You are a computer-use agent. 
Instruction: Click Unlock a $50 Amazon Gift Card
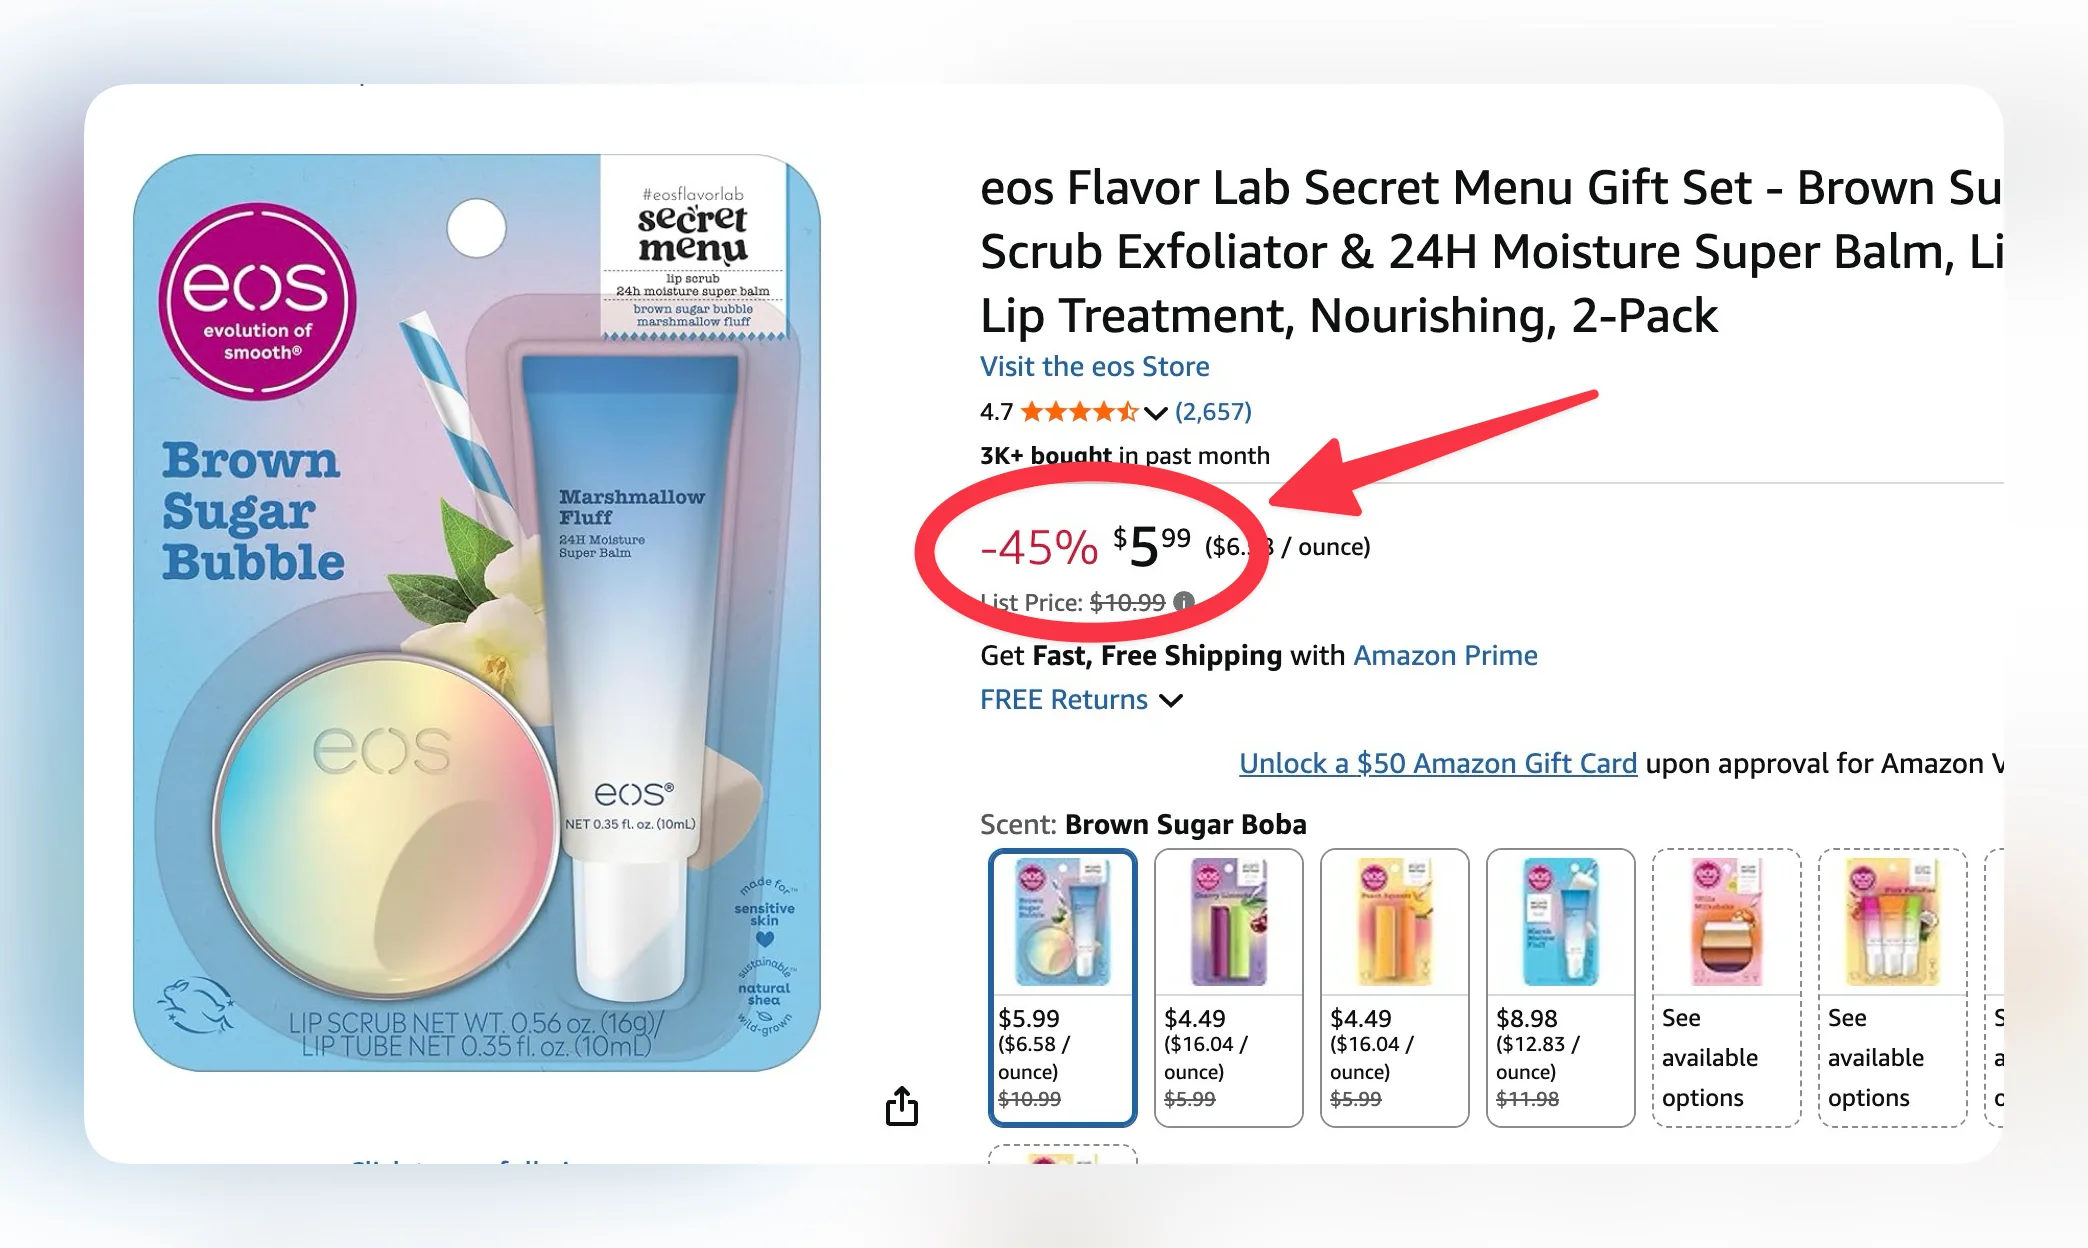click(x=1437, y=764)
